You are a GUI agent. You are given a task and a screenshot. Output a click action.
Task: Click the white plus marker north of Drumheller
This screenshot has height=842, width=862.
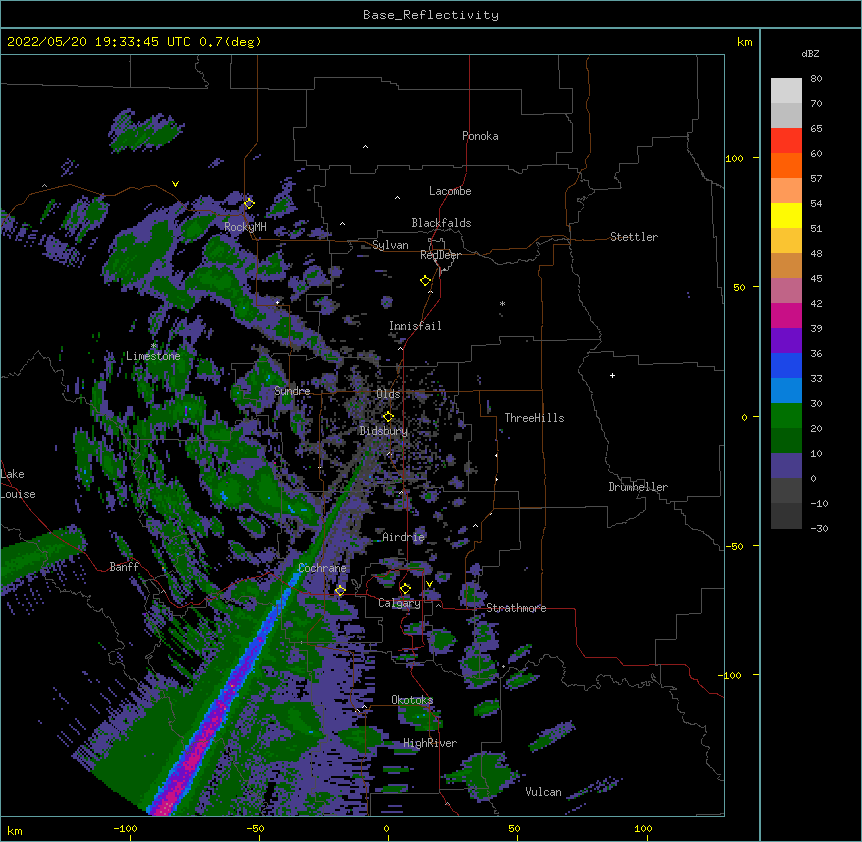(x=612, y=375)
